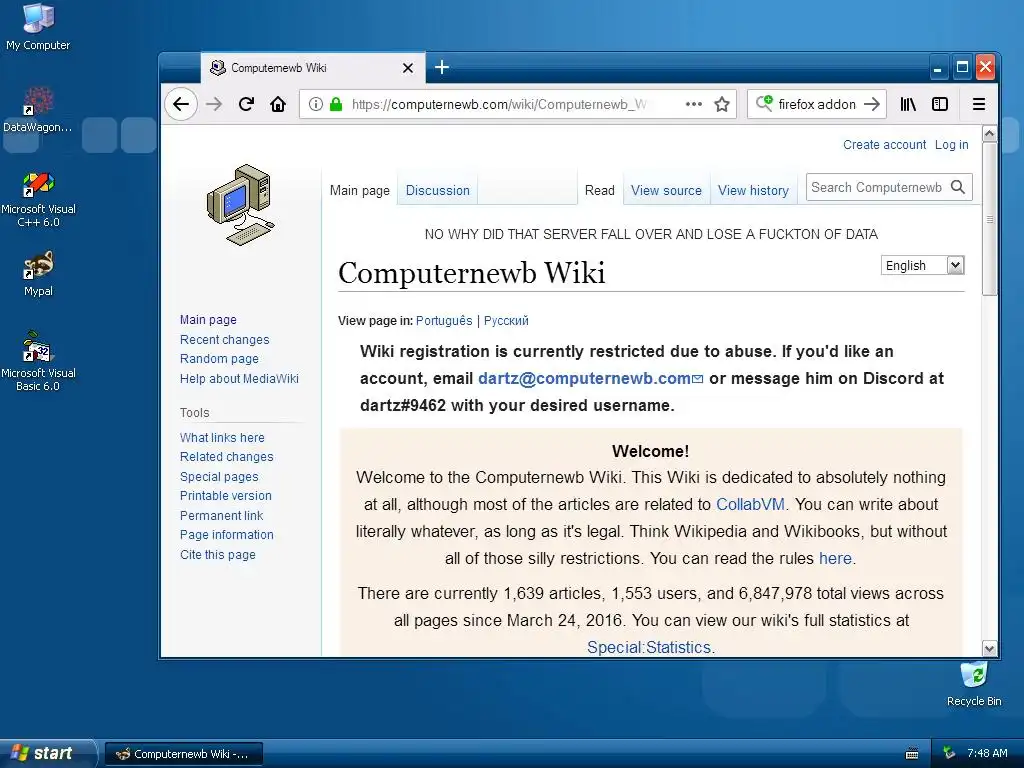Image resolution: width=1024 pixels, height=768 pixels.
Task: Click the Computernewb computer logo
Action: click(241, 205)
